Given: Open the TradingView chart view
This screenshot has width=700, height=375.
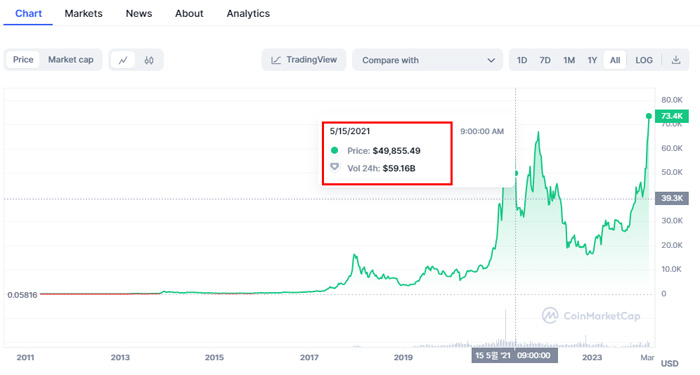Looking at the screenshot, I should 304,60.
